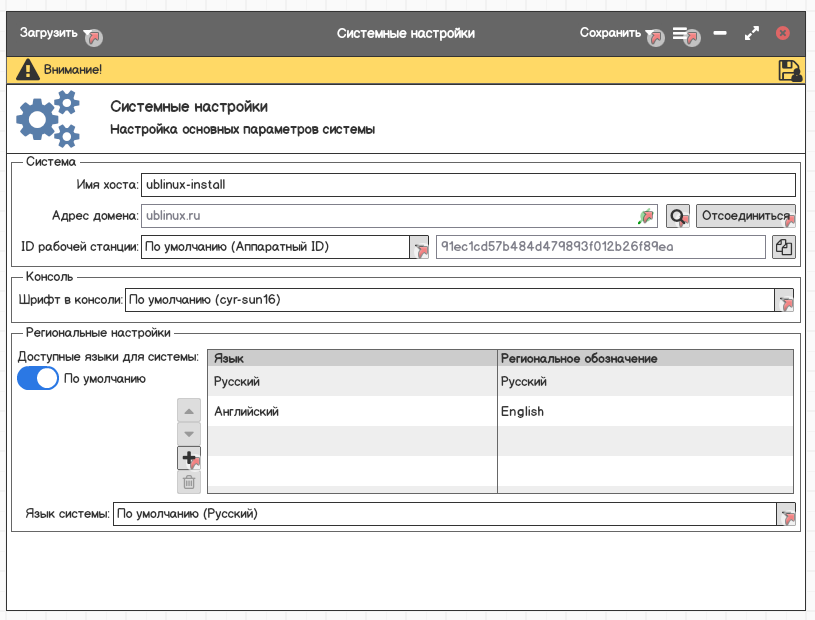Click the save floppy disk icon in warning bar
The image size is (815, 620).
pyautogui.click(x=788, y=70)
